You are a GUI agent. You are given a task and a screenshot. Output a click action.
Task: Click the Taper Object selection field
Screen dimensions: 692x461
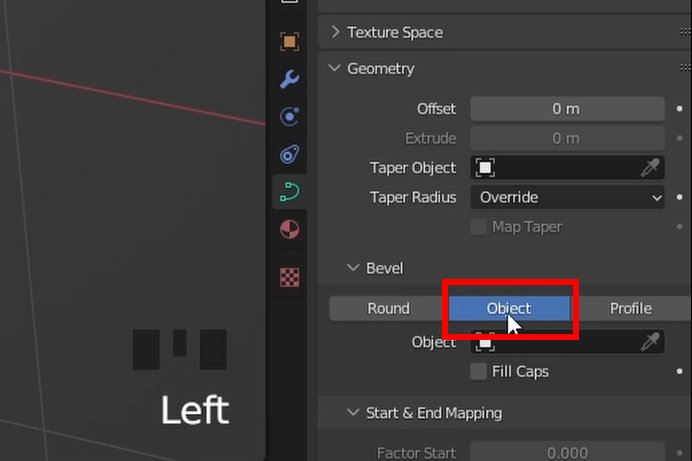coord(568,168)
